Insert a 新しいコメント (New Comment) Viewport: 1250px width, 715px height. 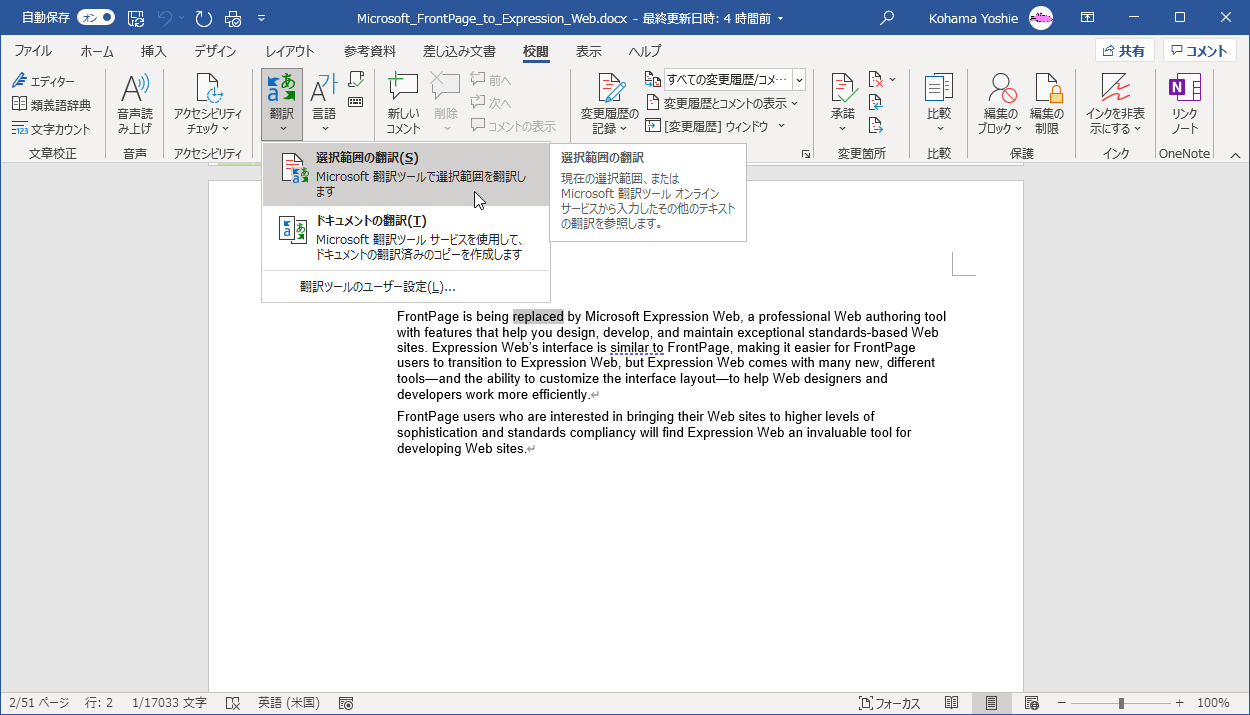click(401, 103)
